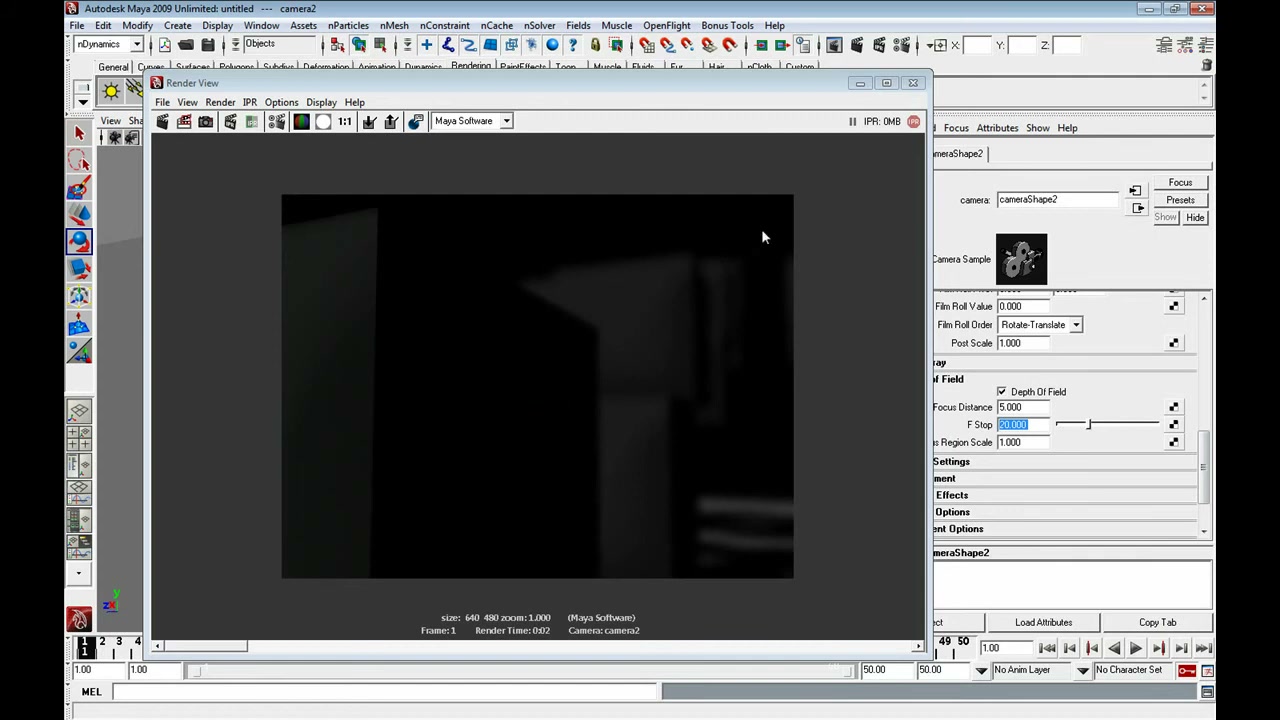This screenshot has width=1280, height=720.
Task: Toggle the alpha channel display icon
Action: point(323,121)
